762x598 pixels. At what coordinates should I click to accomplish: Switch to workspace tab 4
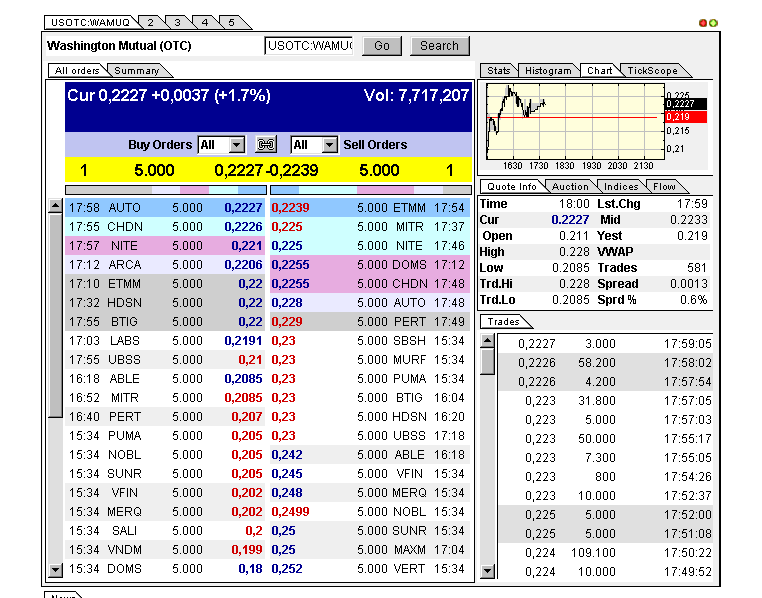pos(205,23)
